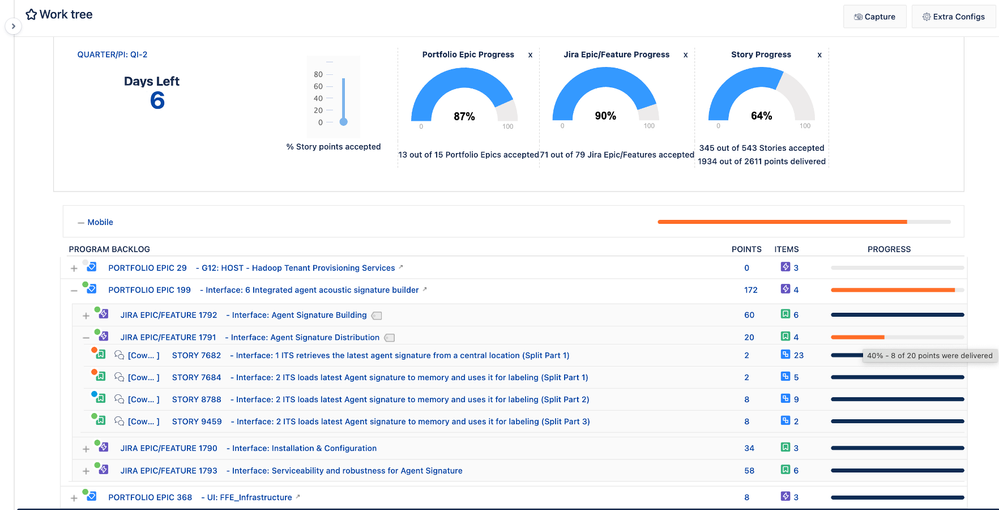Click external link icon after acoustic signature builder
This screenshot has height=510, width=999.
pyautogui.click(x=424, y=289)
